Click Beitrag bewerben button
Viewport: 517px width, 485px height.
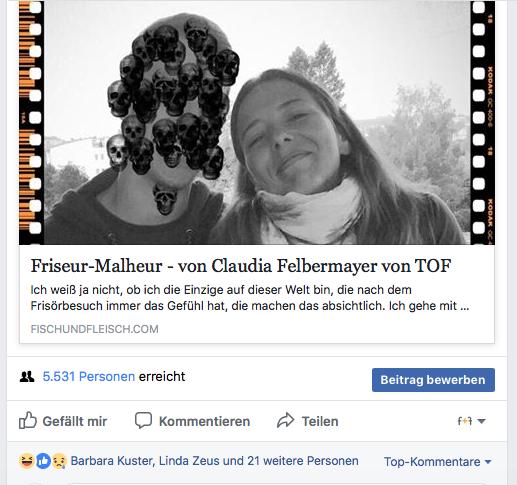433,380
